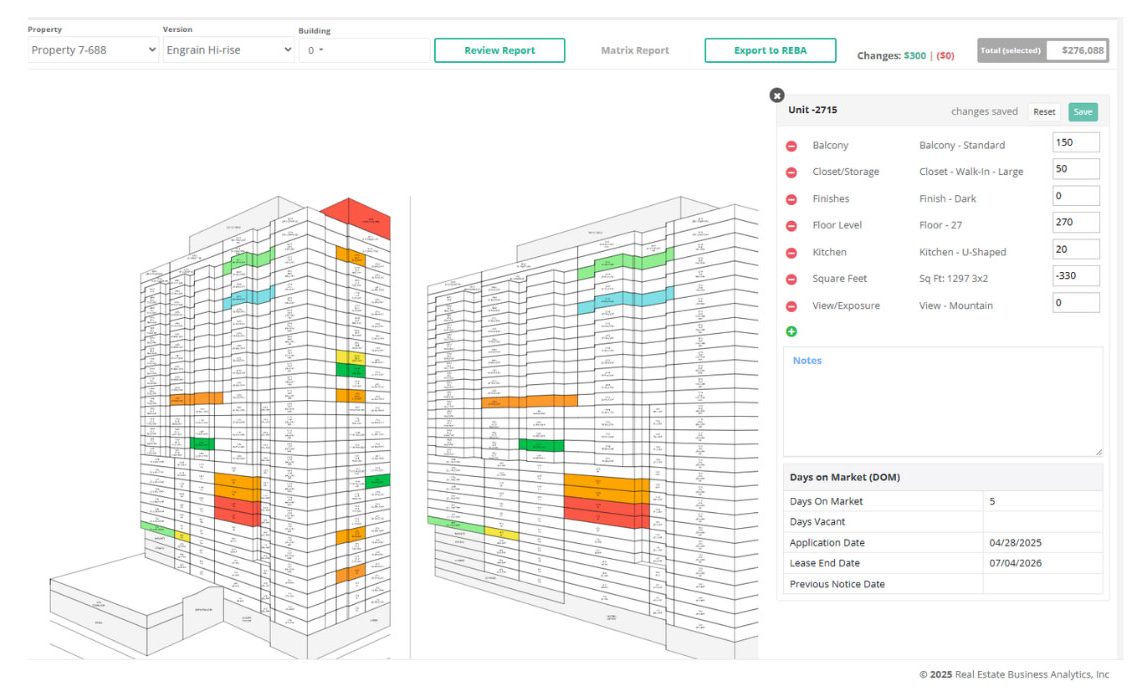The image size is (1138, 700).
Task: Click the Changes $300 amount
Action: 914,56
